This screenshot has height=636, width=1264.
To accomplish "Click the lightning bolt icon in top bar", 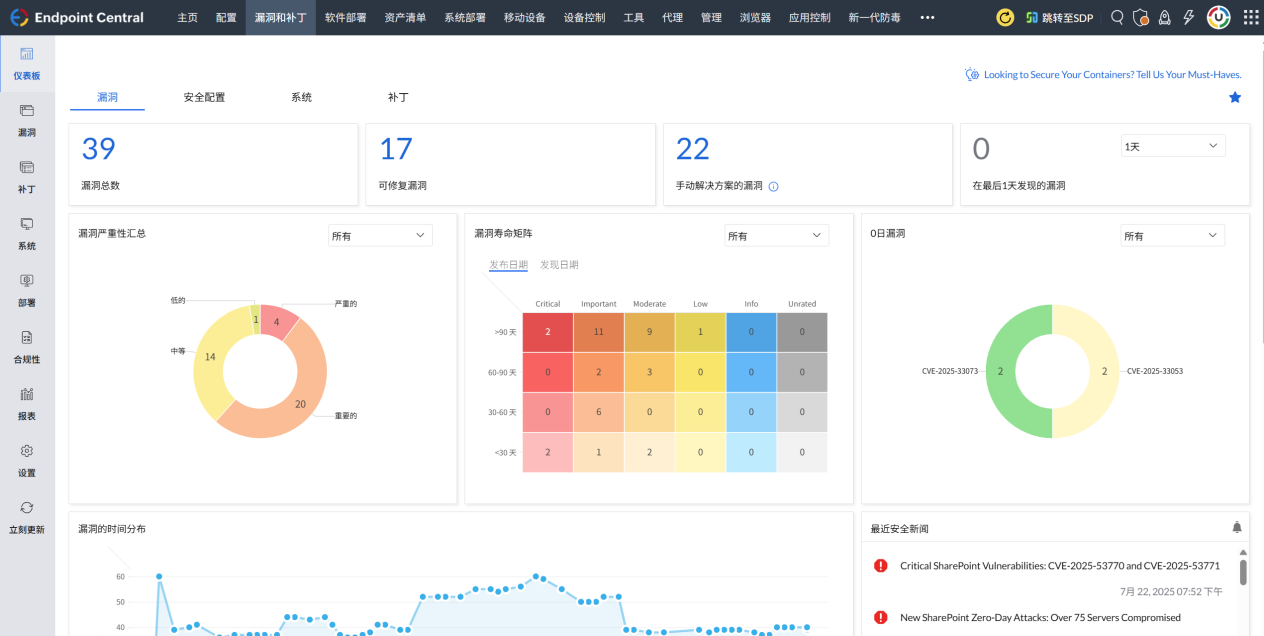I will (1187, 17).
